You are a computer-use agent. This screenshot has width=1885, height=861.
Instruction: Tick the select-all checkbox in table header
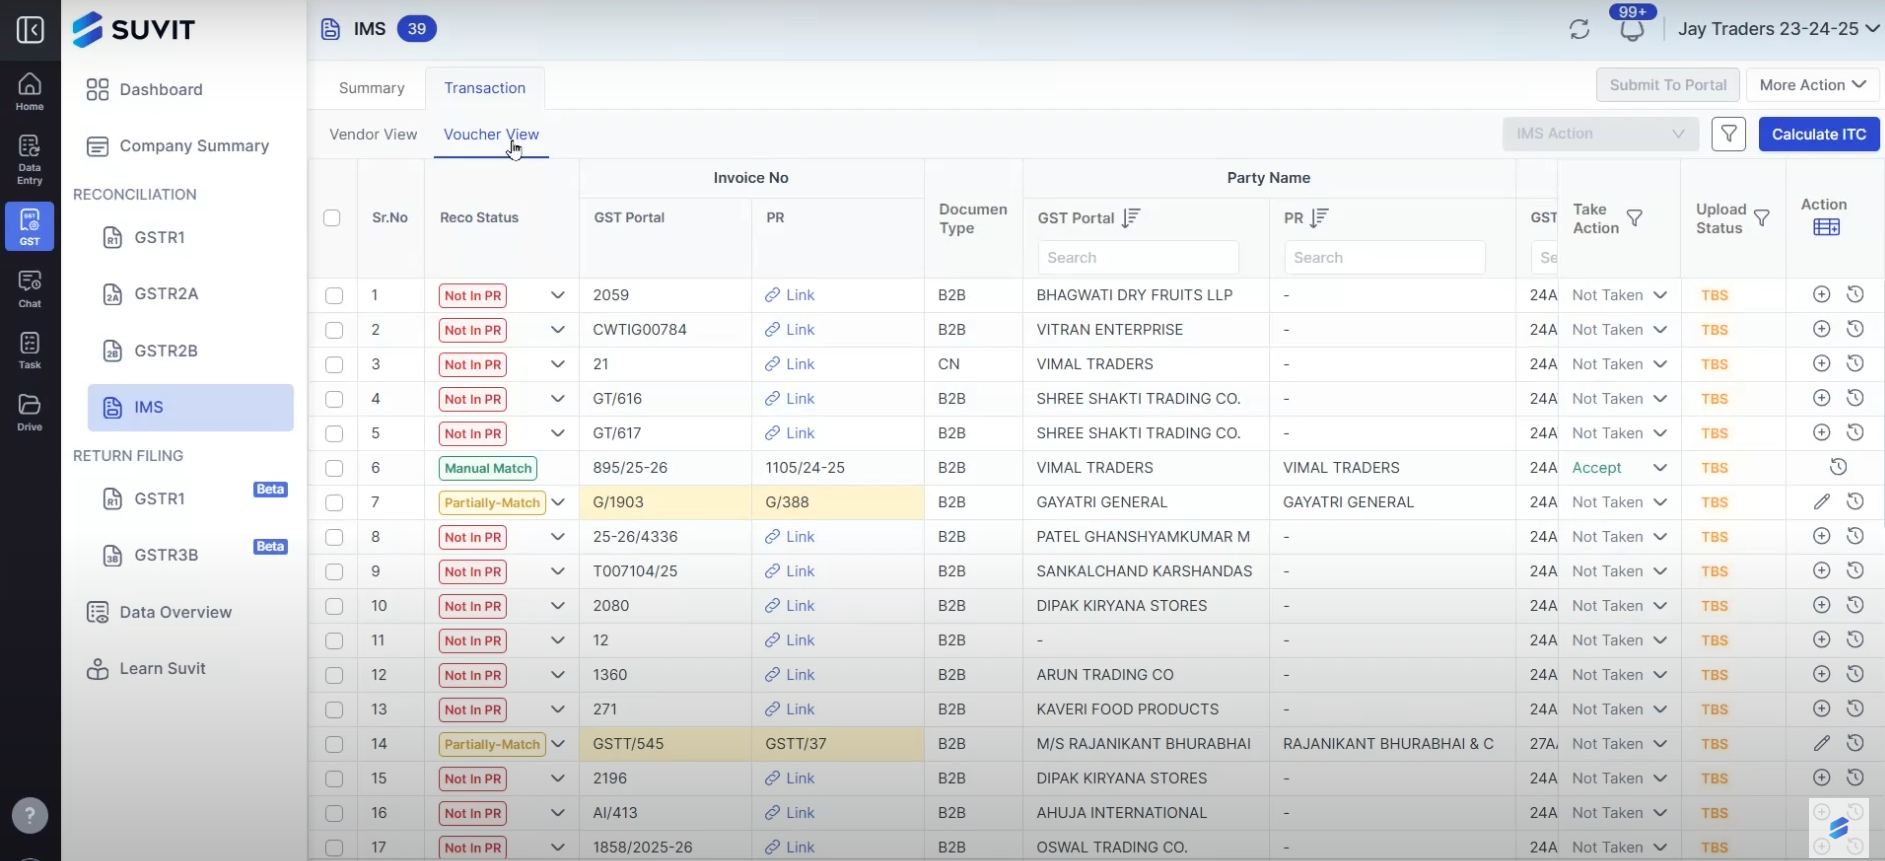click(x=332, y=218)
